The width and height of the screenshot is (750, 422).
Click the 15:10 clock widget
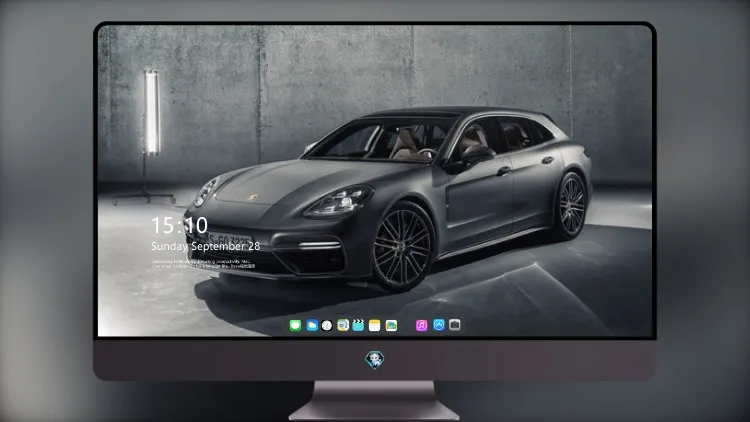coord(179,225)
